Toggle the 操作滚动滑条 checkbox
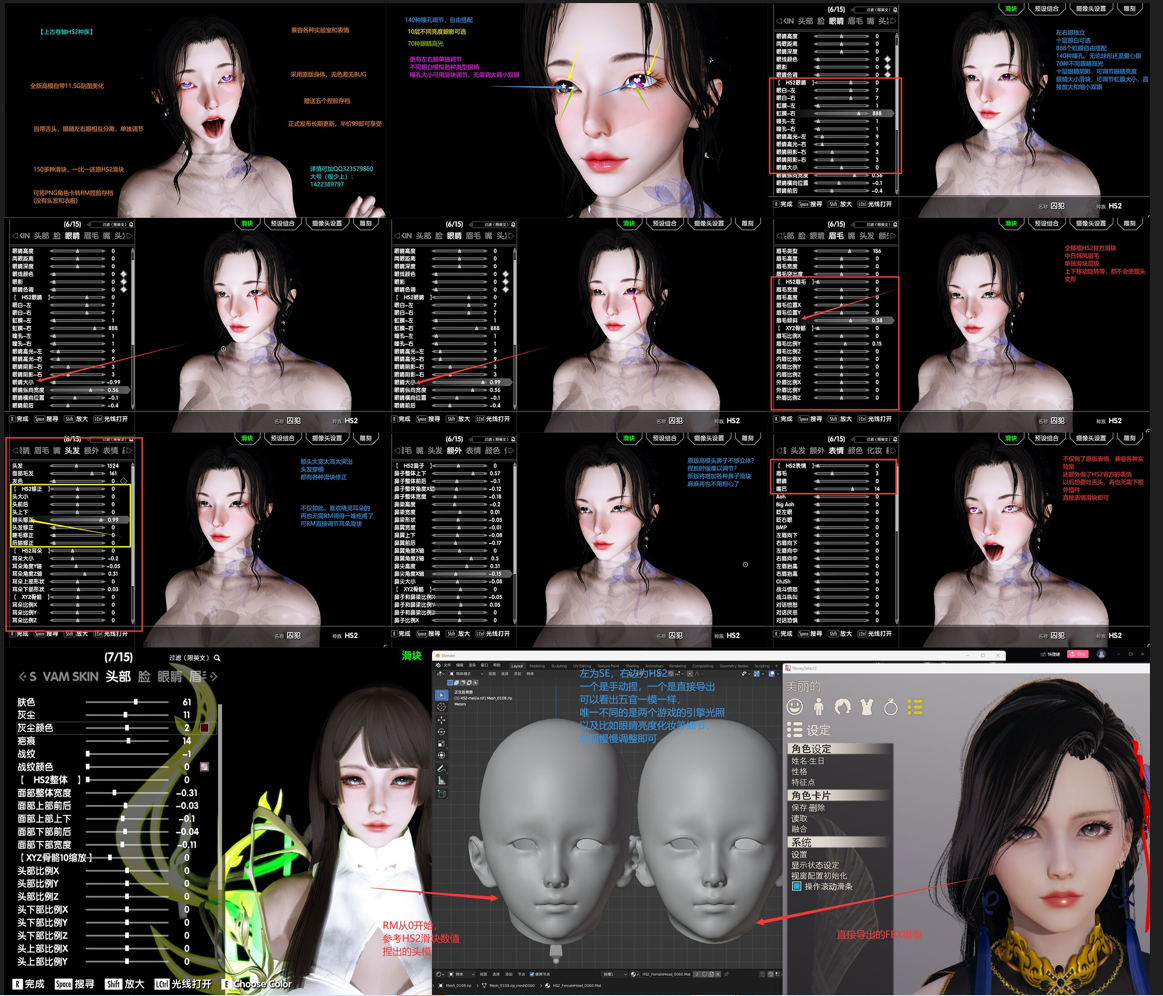Screen dimensions: 1163x996 pyautogui.click(x=797, y=886)
